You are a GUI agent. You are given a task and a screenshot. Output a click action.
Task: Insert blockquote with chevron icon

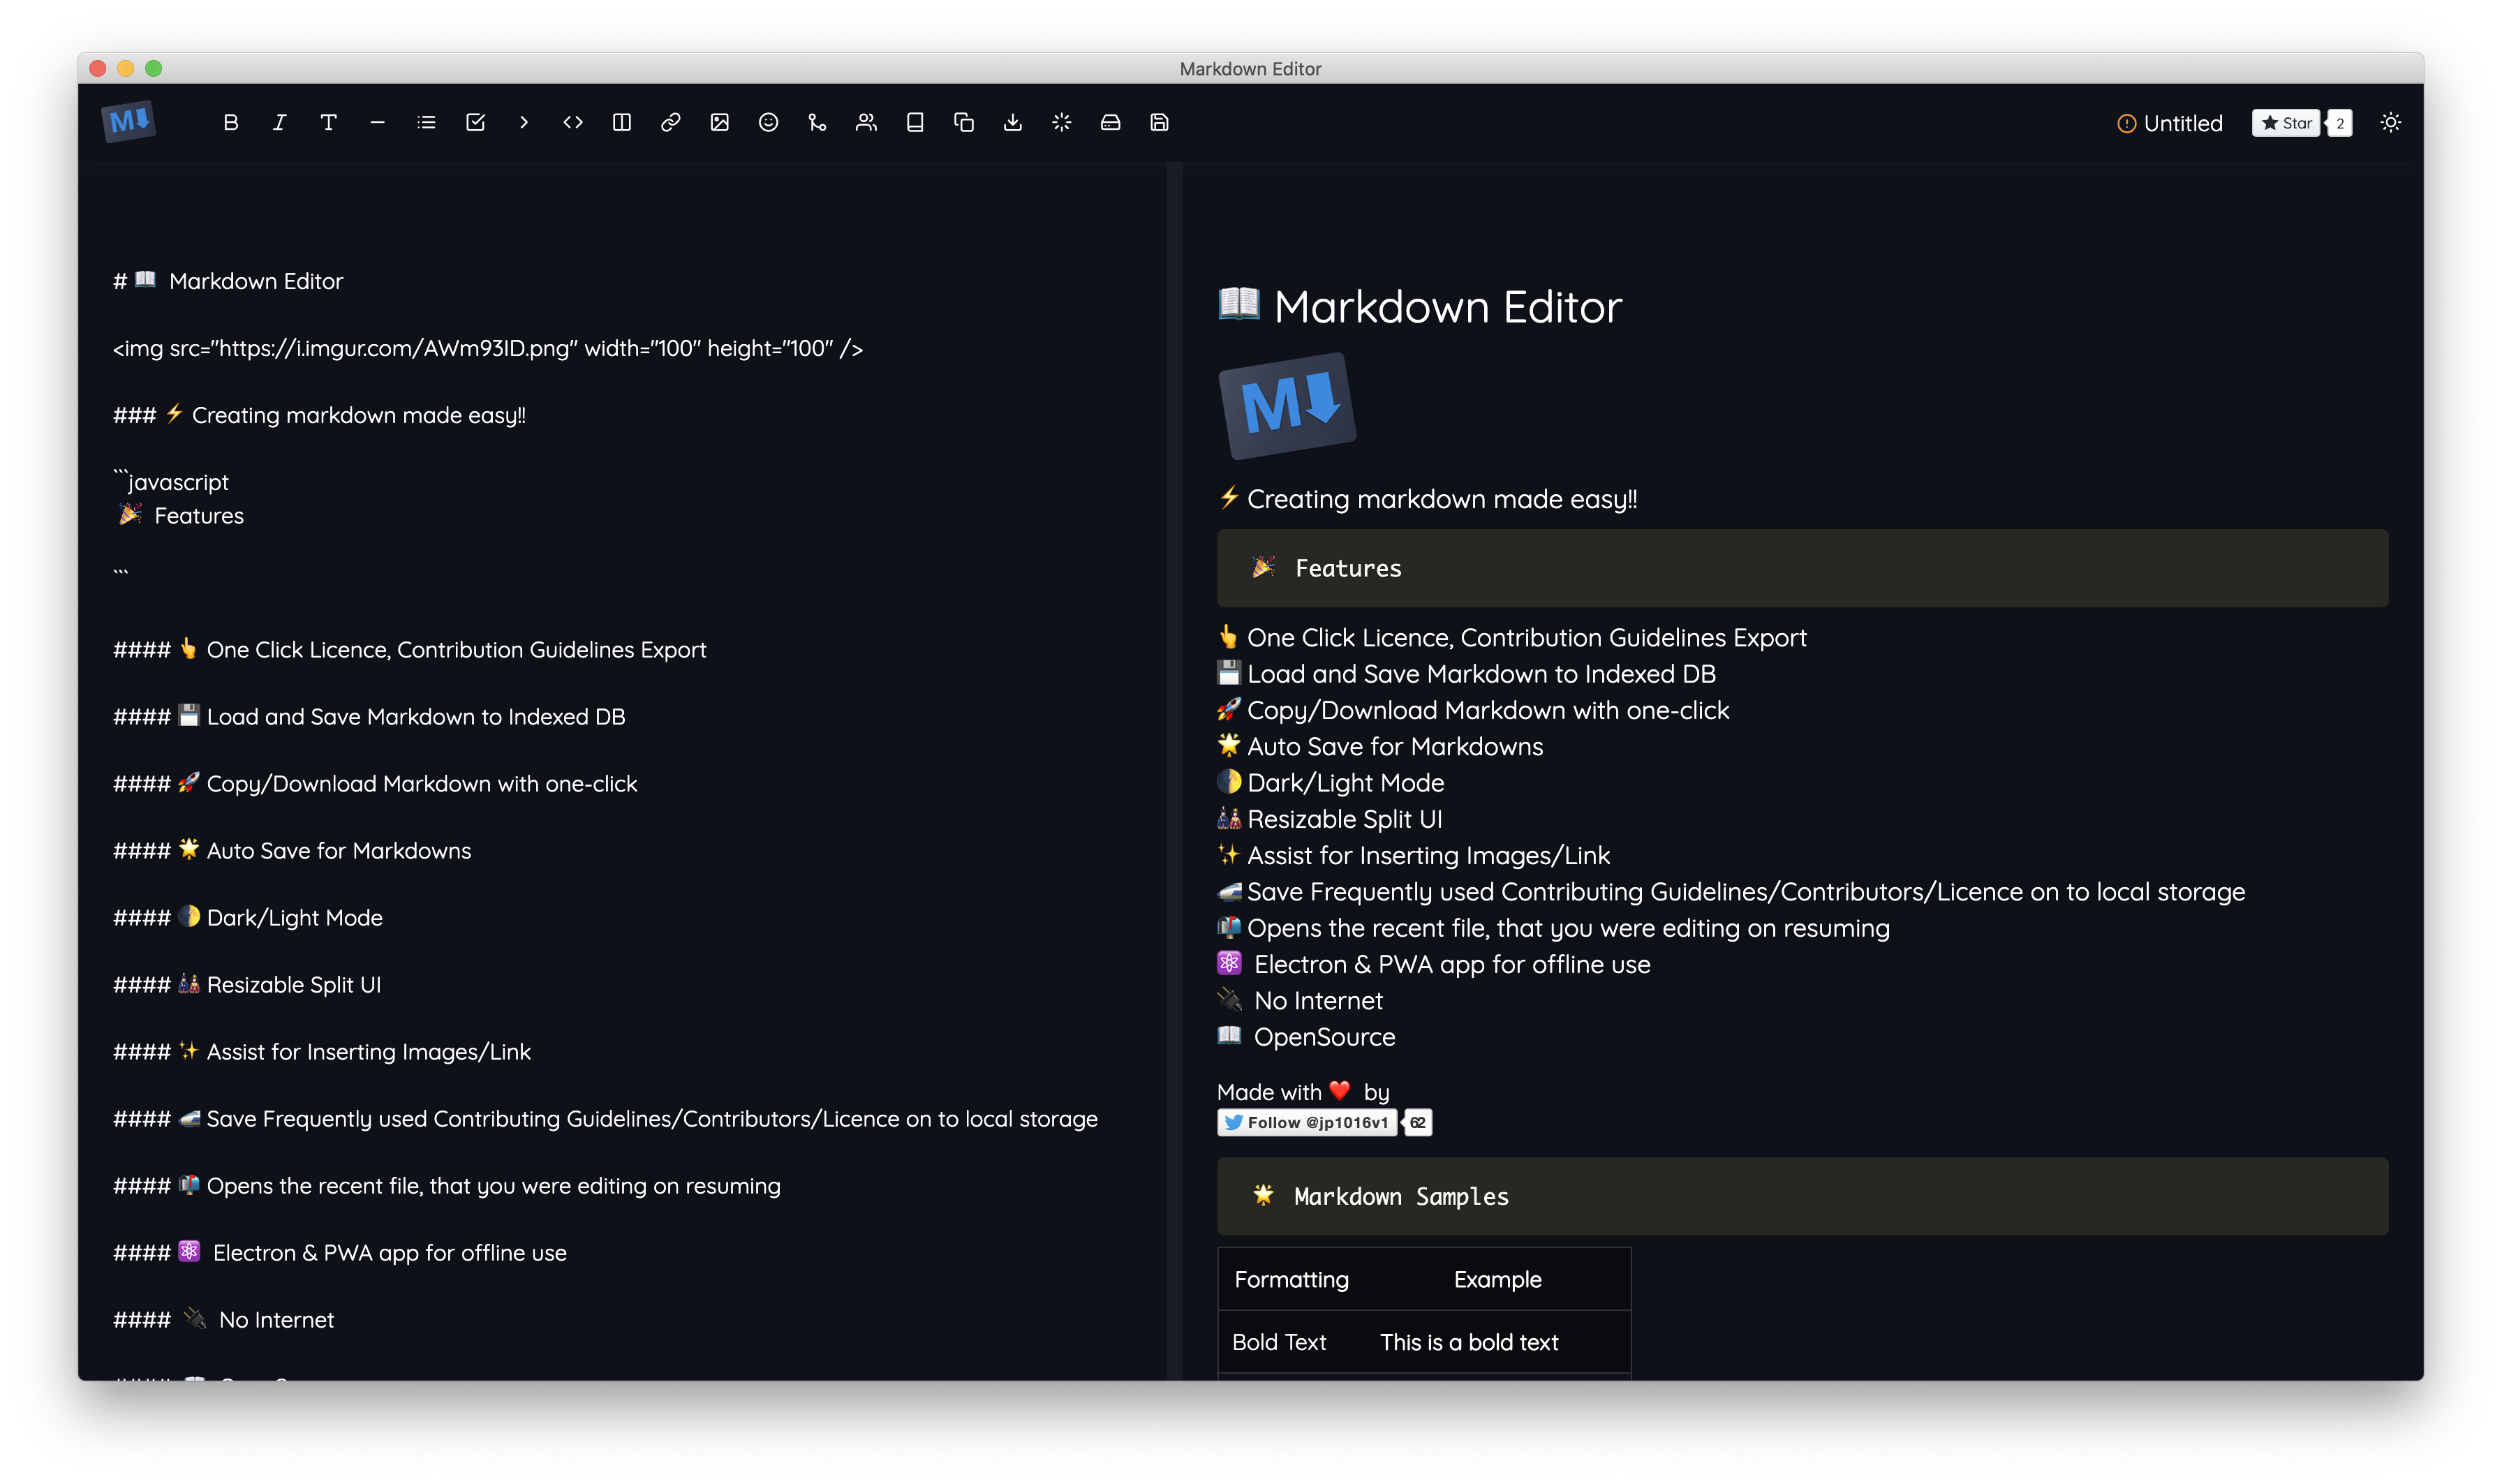pos(524,122)
